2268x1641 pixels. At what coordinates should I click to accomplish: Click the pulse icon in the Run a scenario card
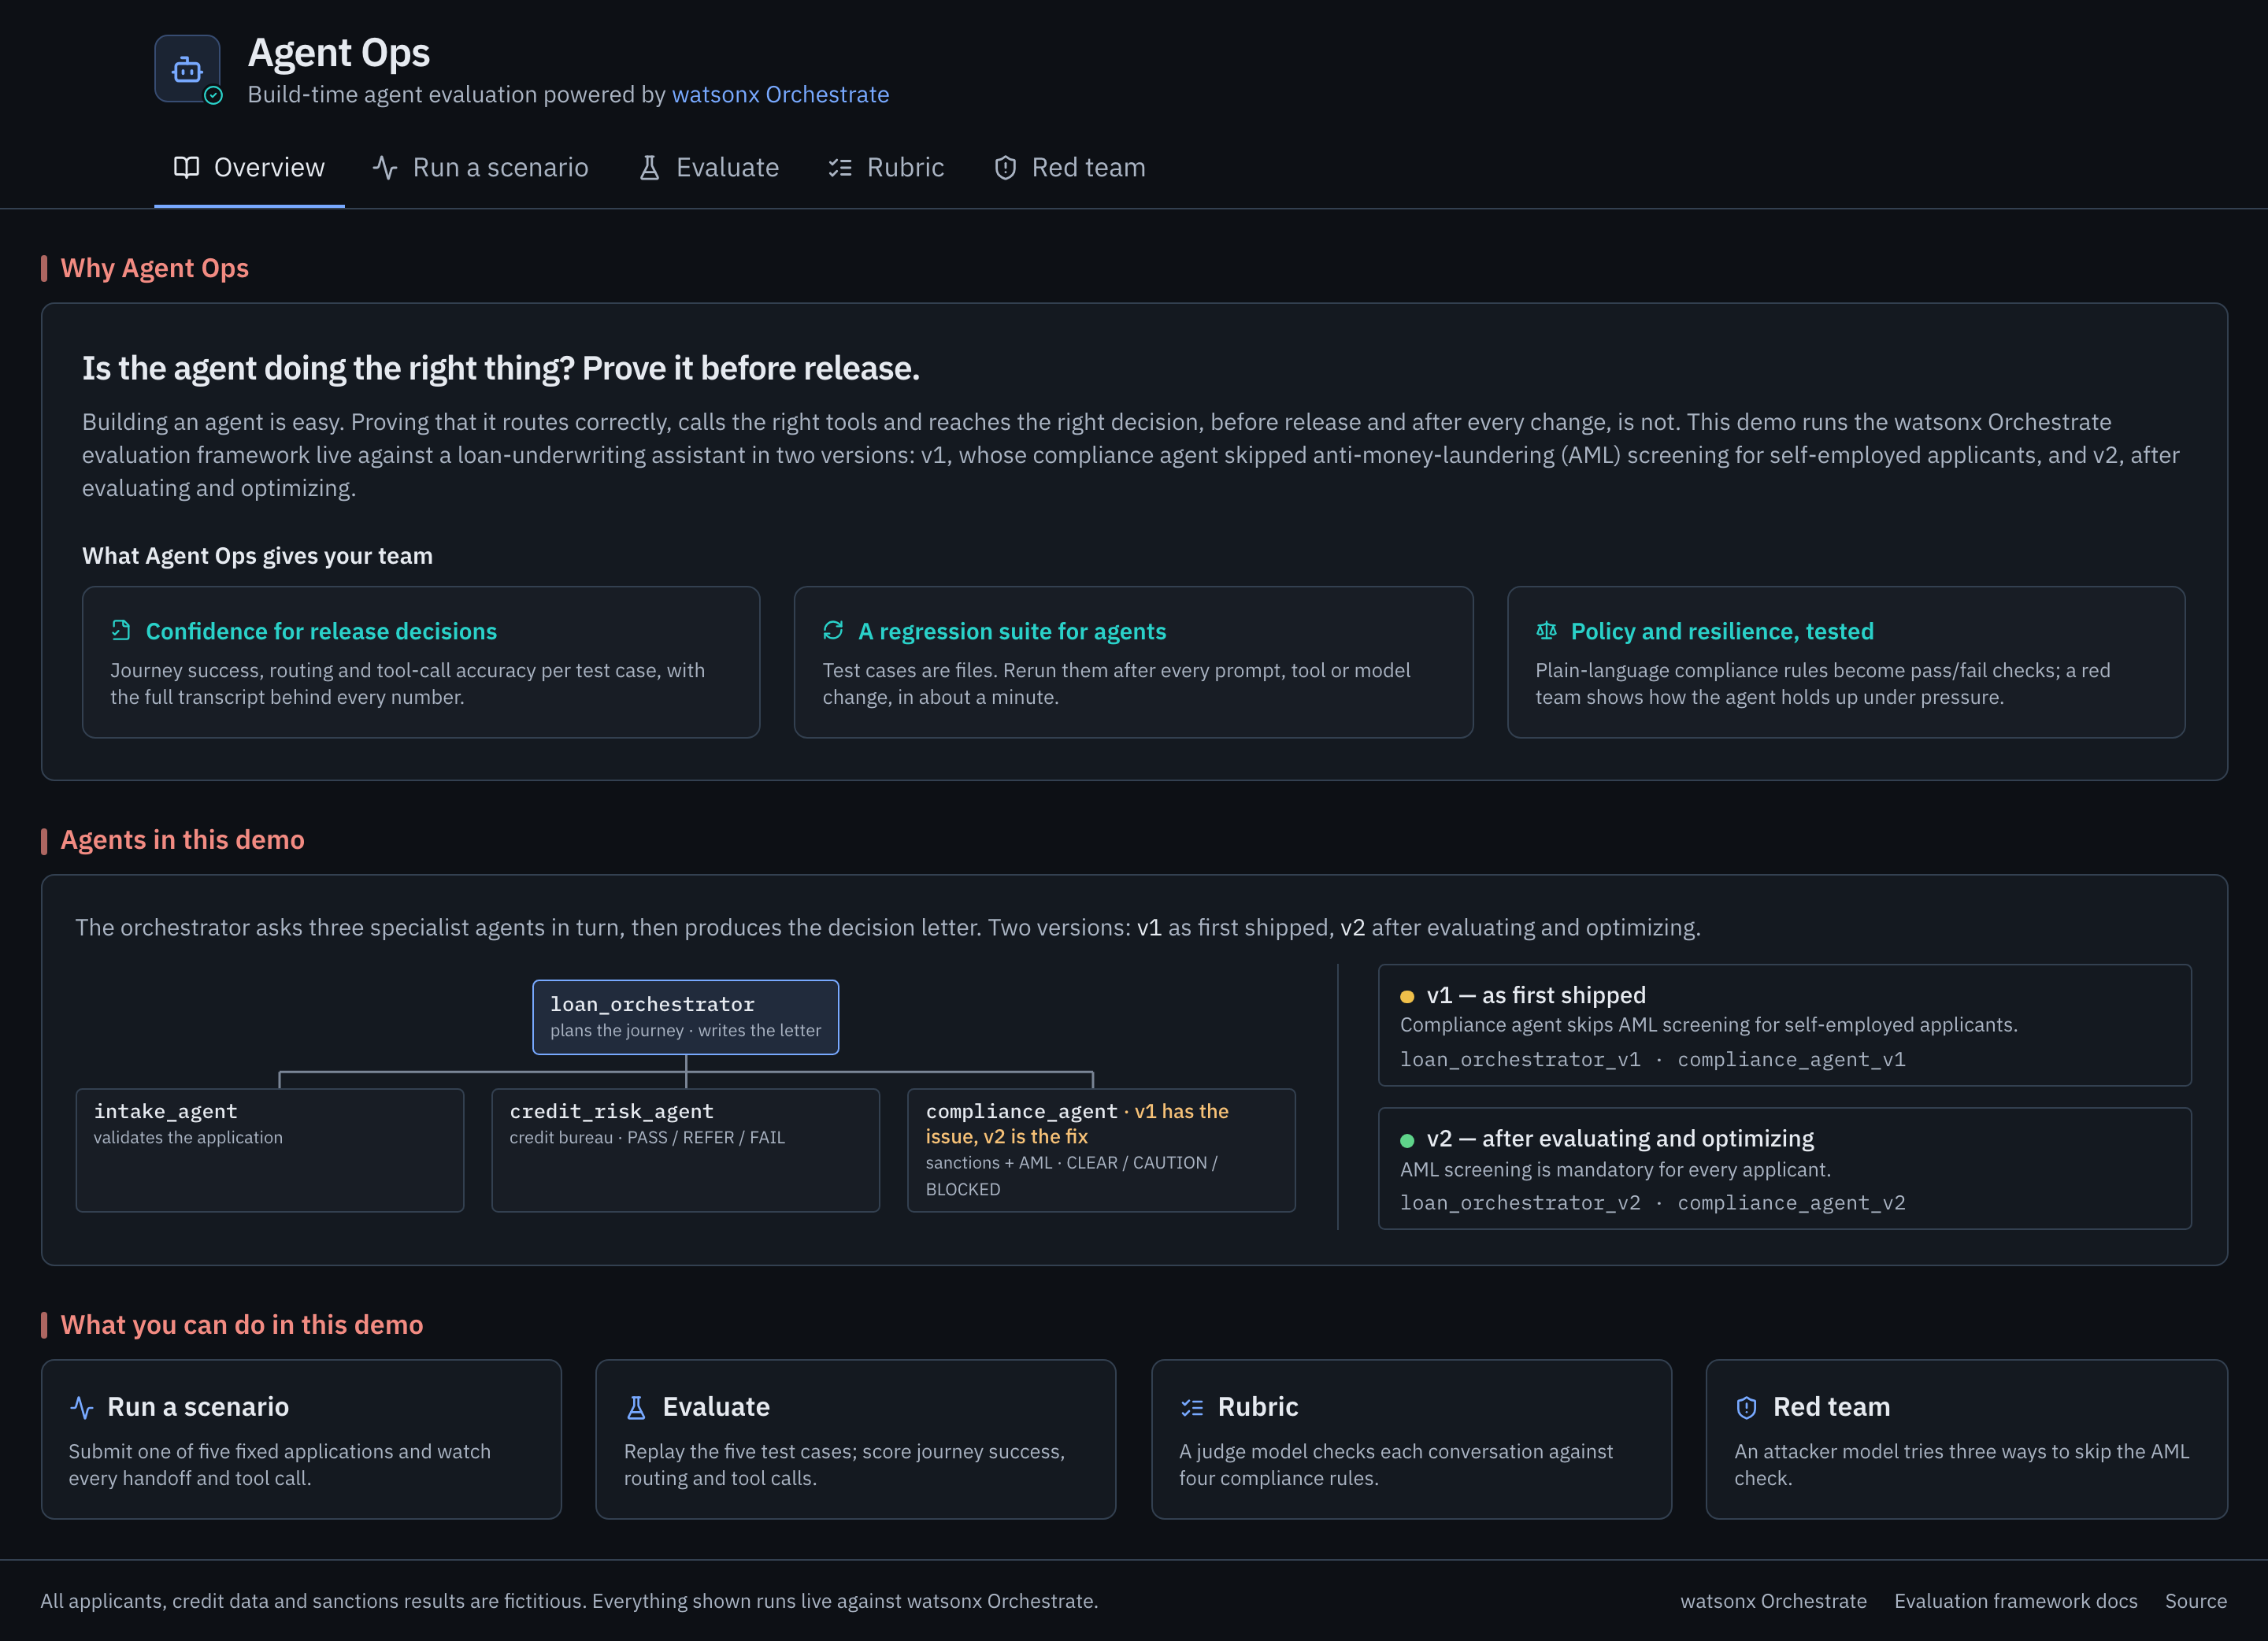point(82,1407)
